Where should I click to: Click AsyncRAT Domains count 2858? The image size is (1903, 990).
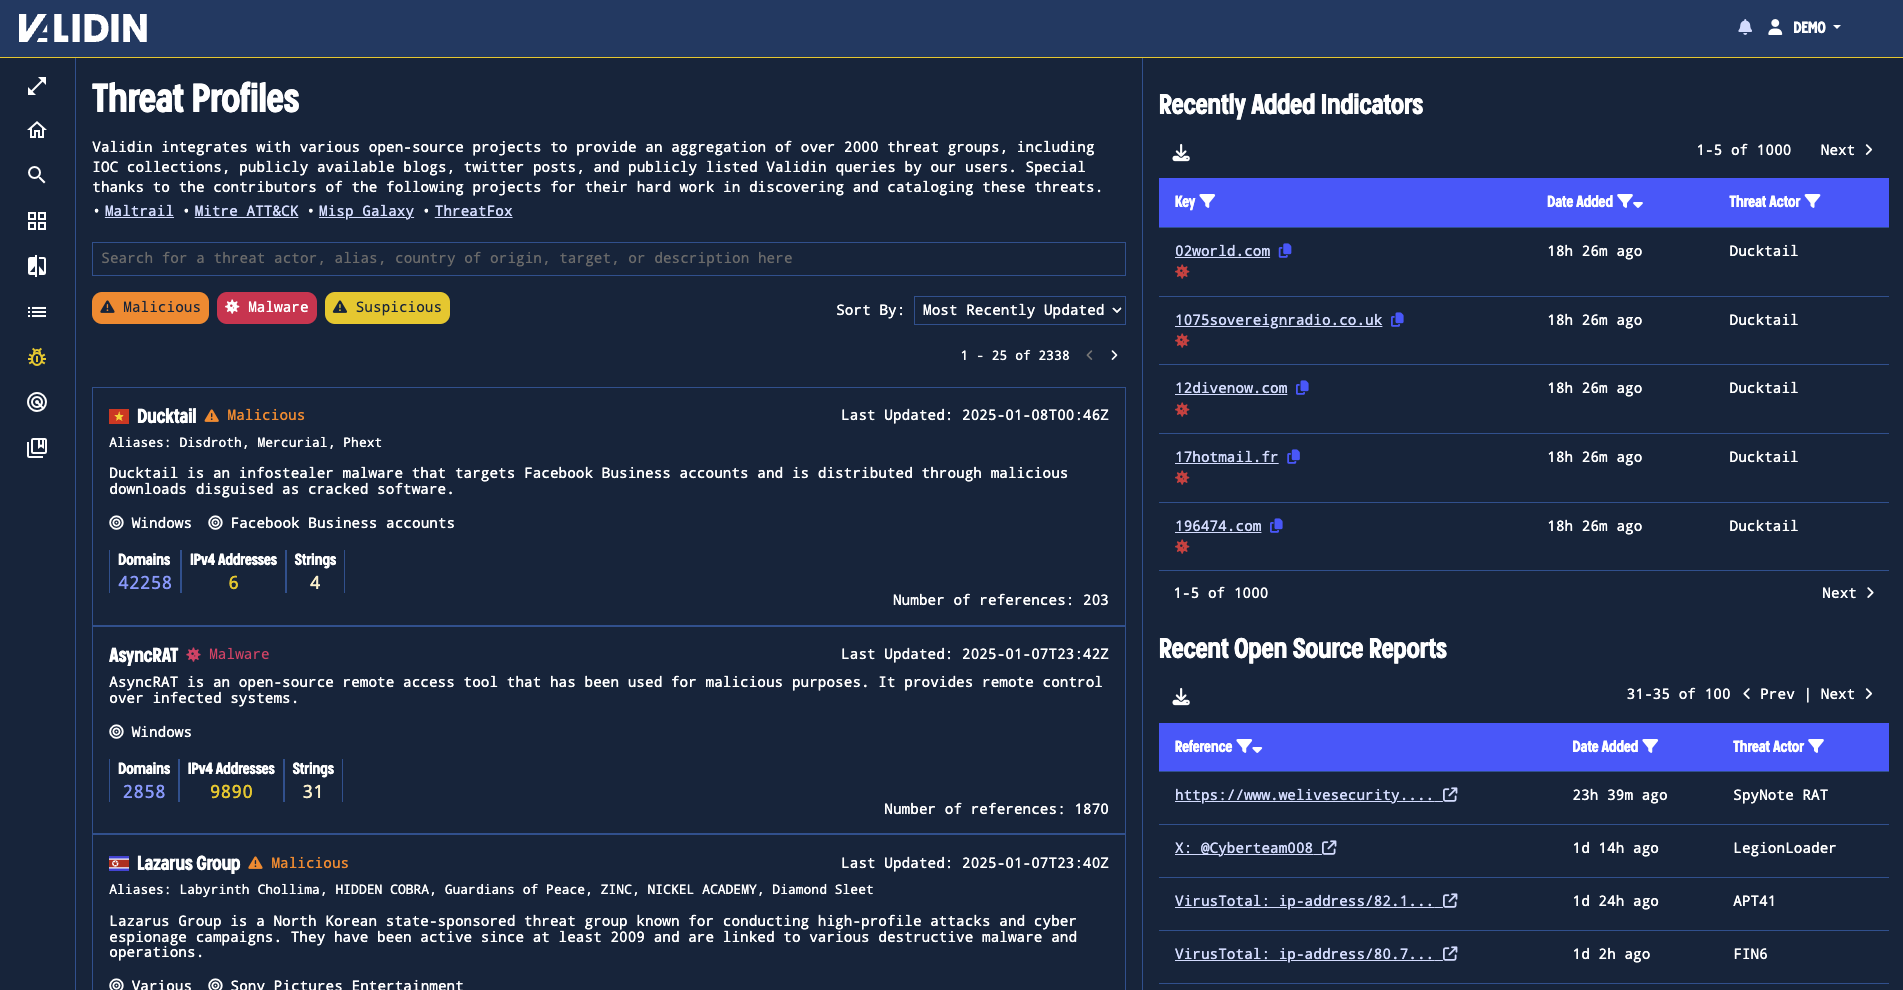144,792
